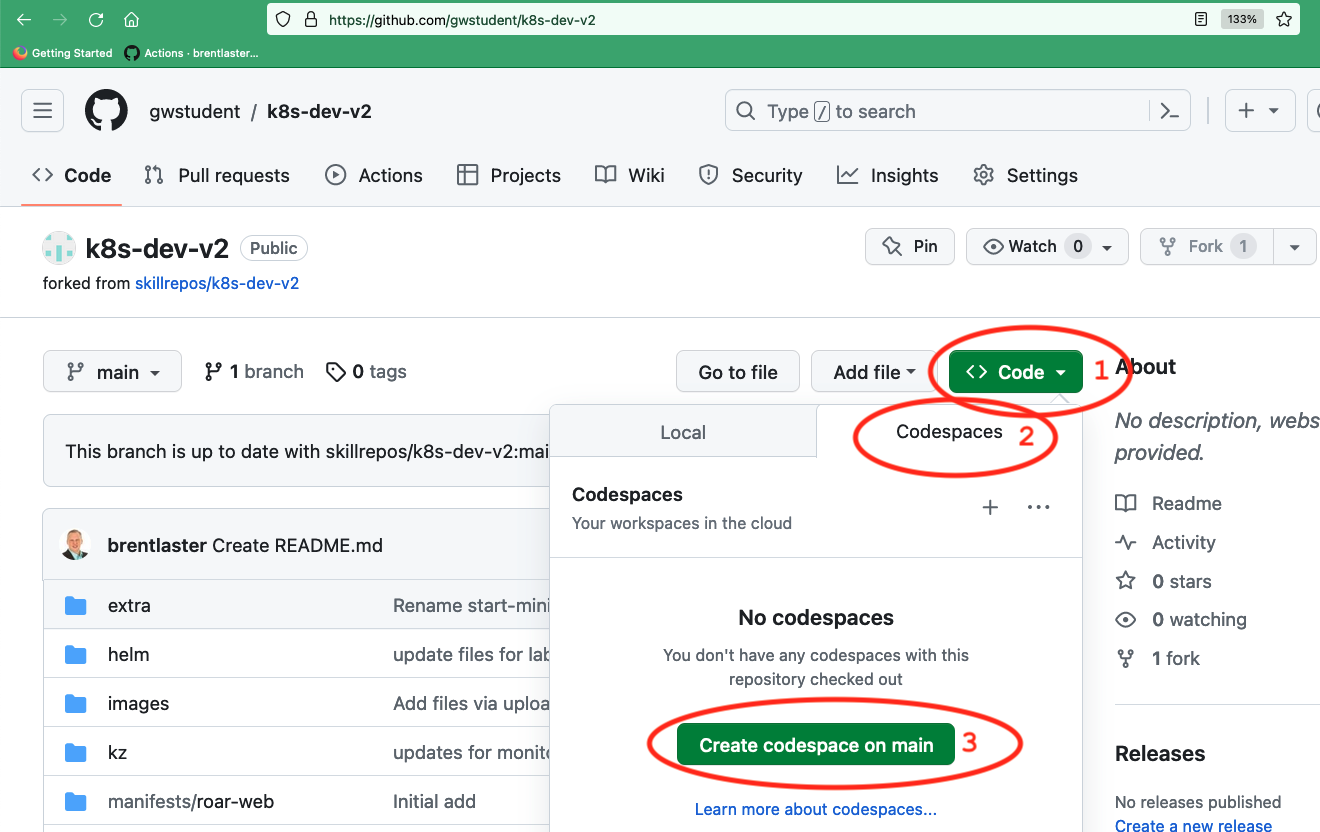Image resolution: width=1320 pixels, height=832 pixels.
Task: Click the browser forward arrow
Action: click(x=60, y=20)
